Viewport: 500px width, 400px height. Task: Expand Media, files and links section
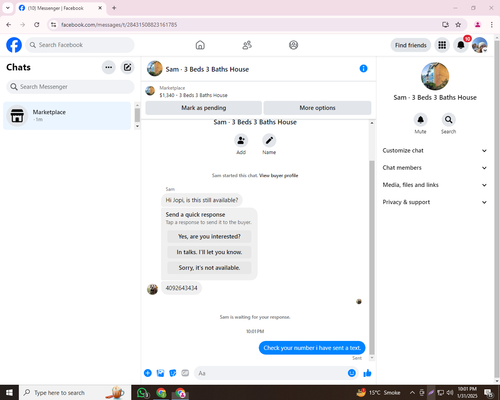435,185
